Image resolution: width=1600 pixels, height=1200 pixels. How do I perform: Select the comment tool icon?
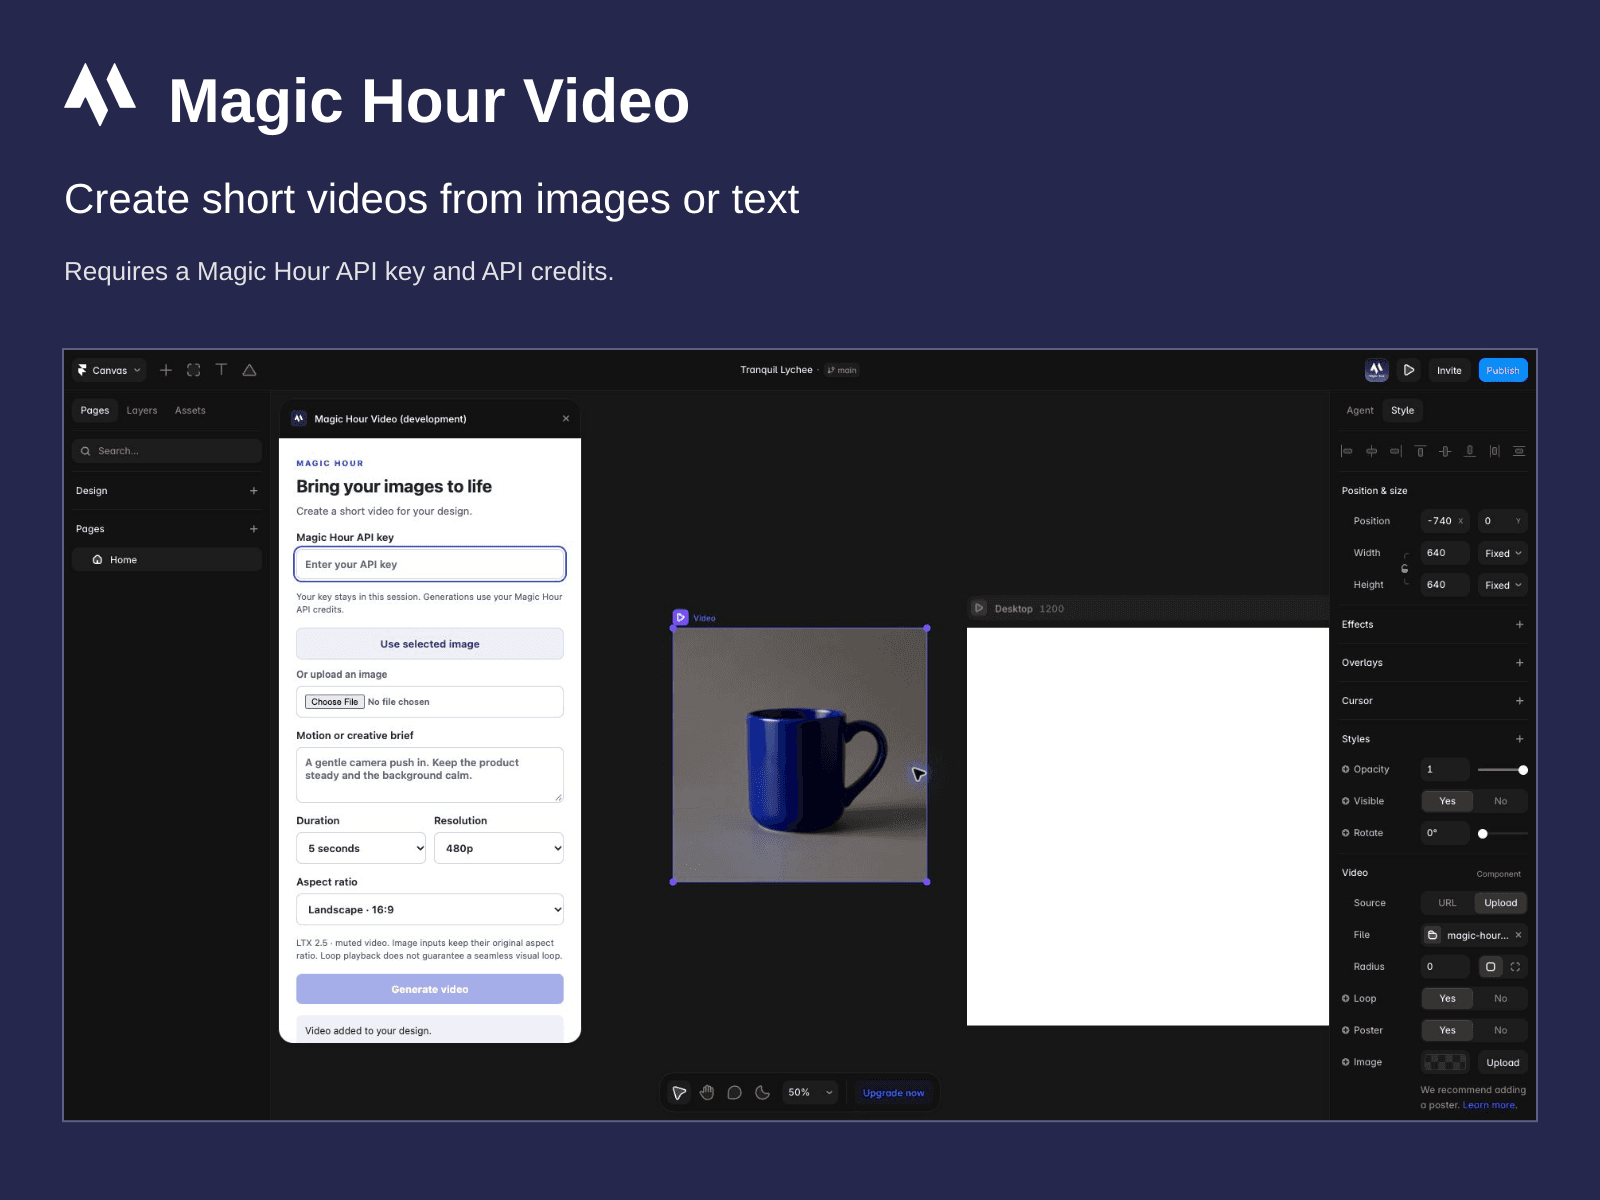tap(735, 1093)
